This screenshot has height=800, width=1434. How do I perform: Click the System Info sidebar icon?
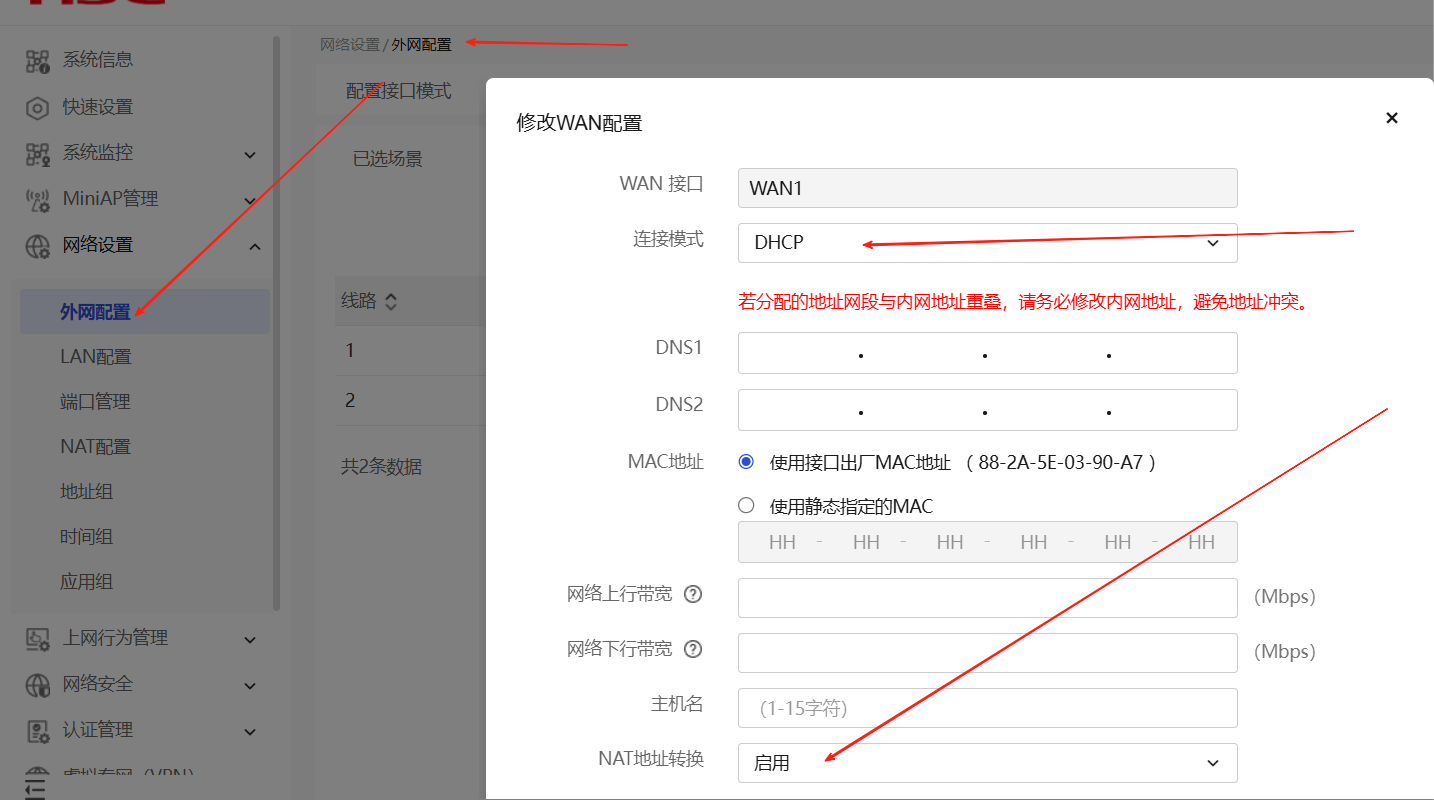tap(37, 60)
